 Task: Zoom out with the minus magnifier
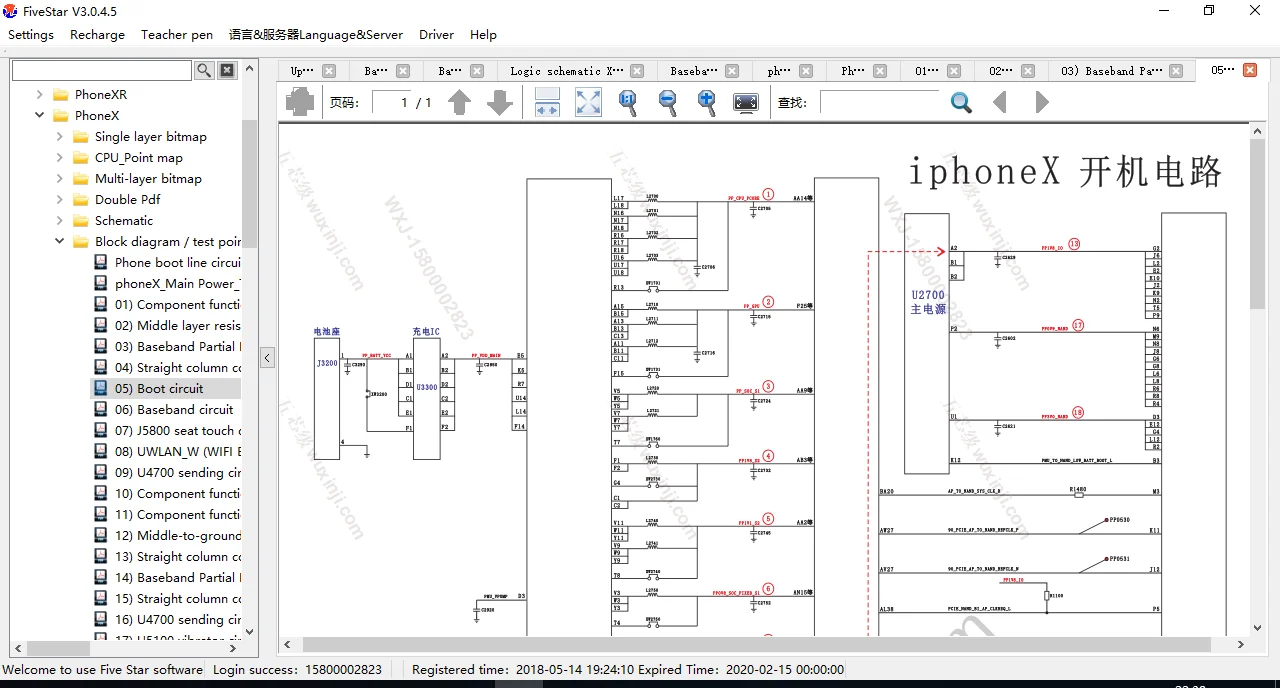pyautogui.click(x=667, y=102)
